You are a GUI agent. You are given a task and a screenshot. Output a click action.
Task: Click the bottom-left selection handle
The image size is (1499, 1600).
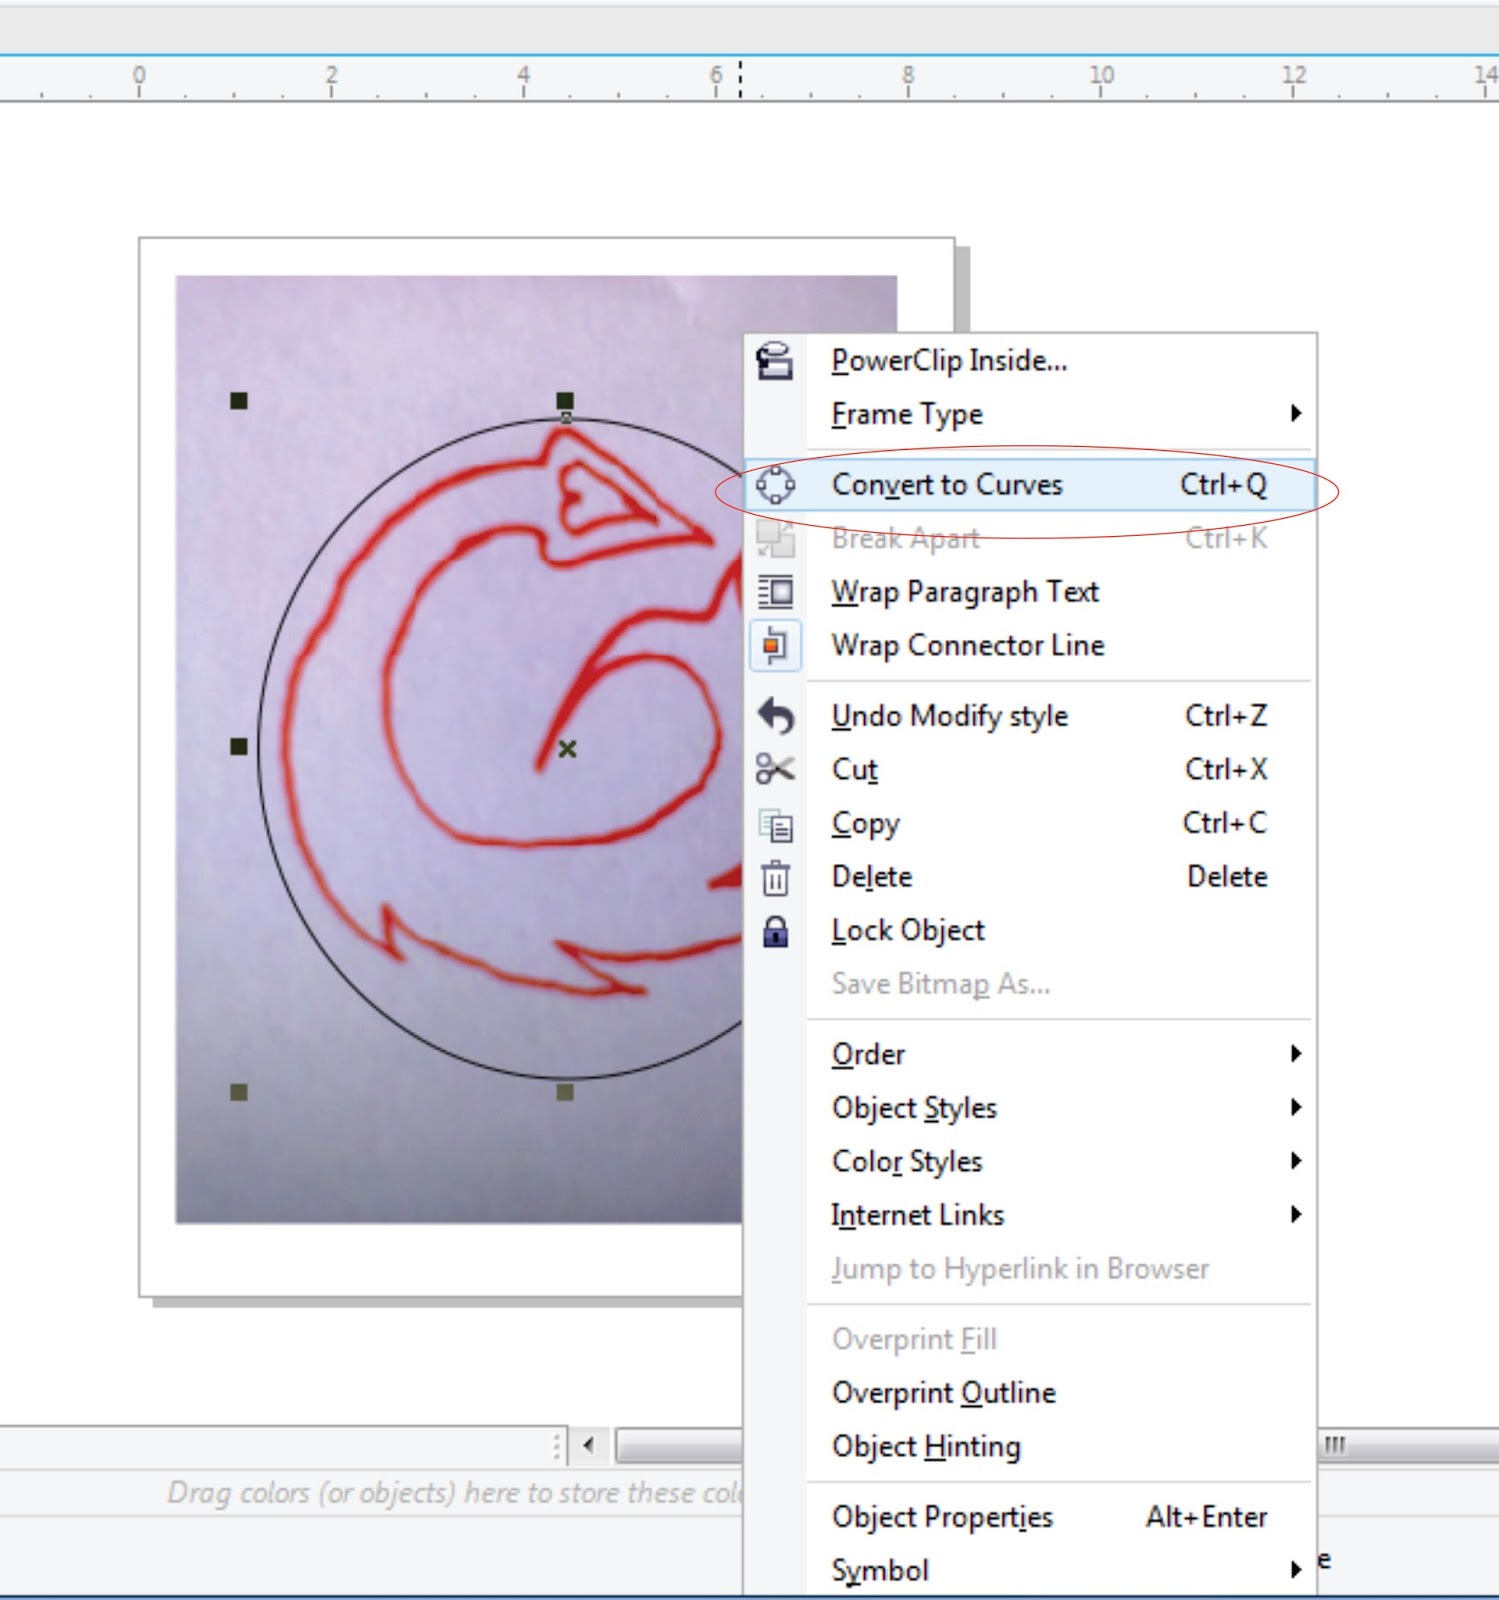[239, 1093]
